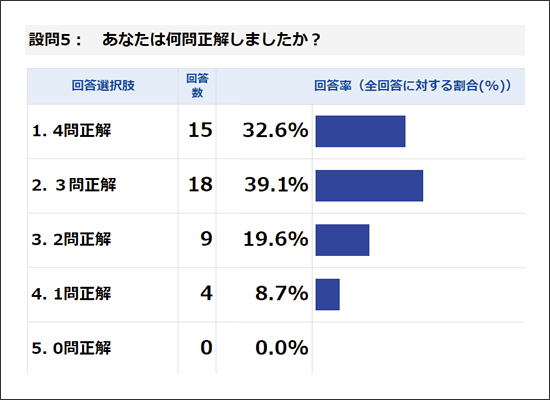
Task: Click the blue bar for 4問正解
Action: [361, 131]
